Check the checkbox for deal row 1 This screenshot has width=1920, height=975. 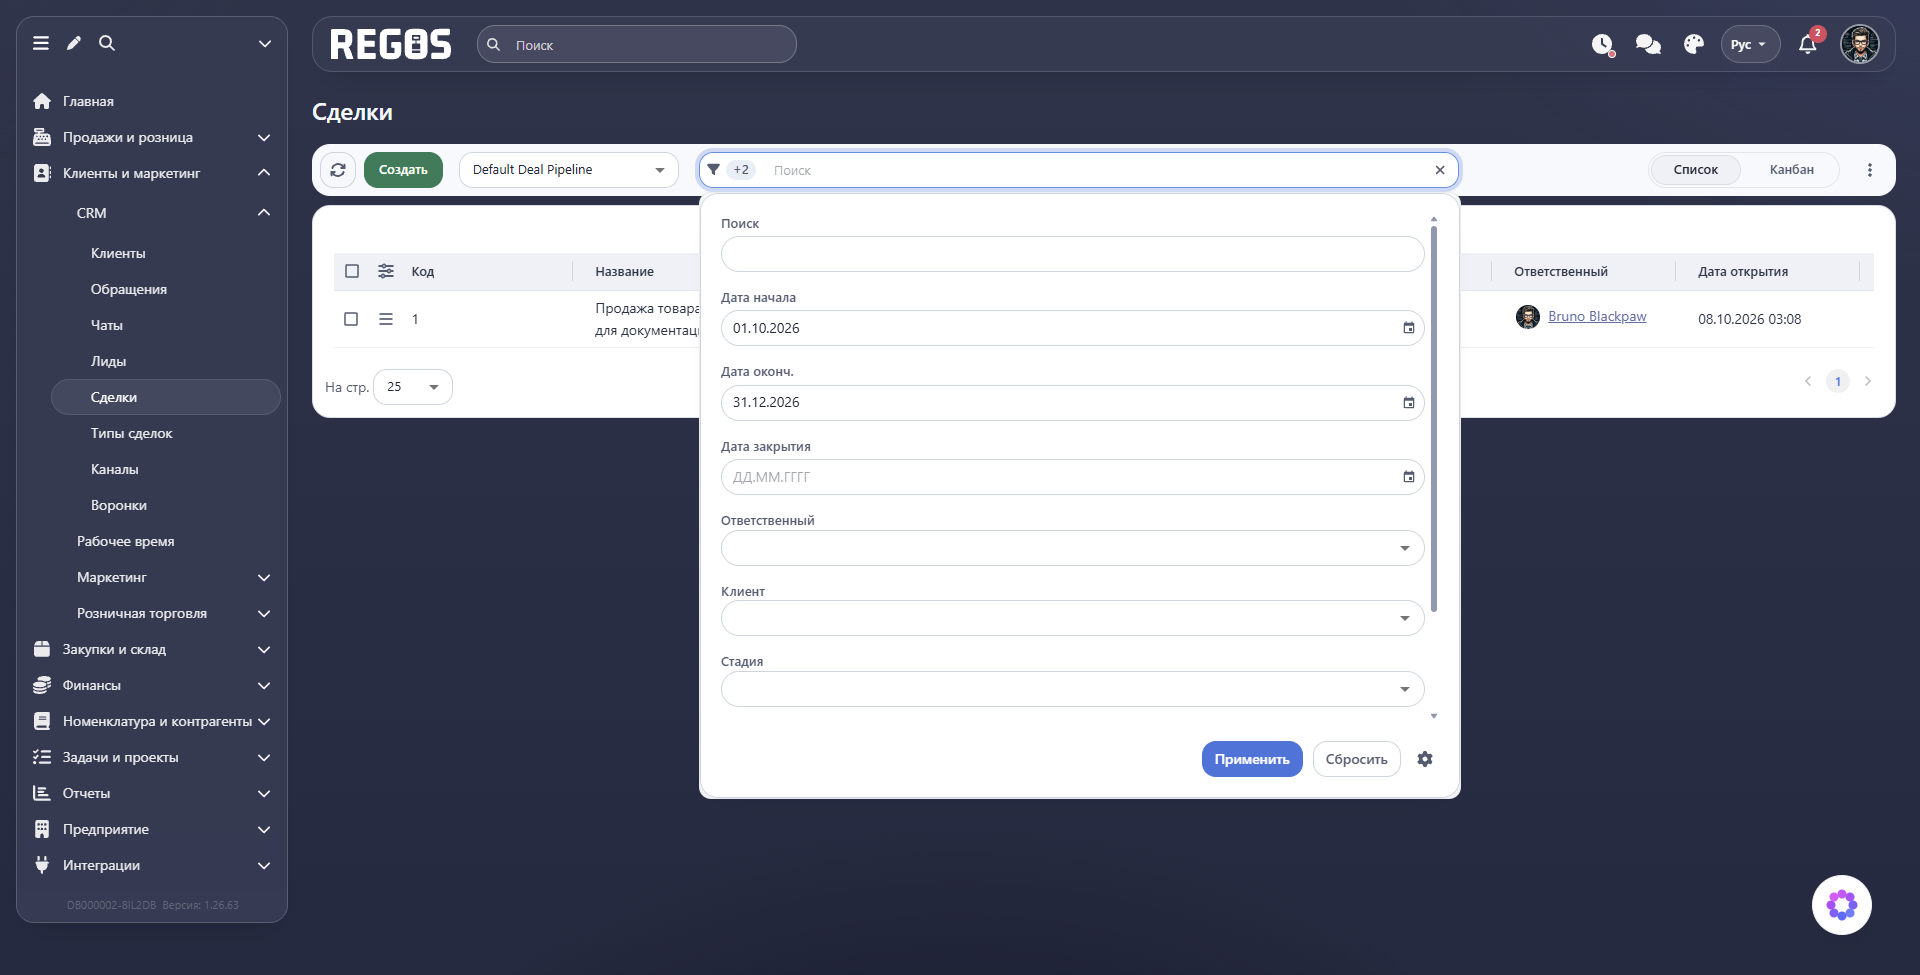351,319
